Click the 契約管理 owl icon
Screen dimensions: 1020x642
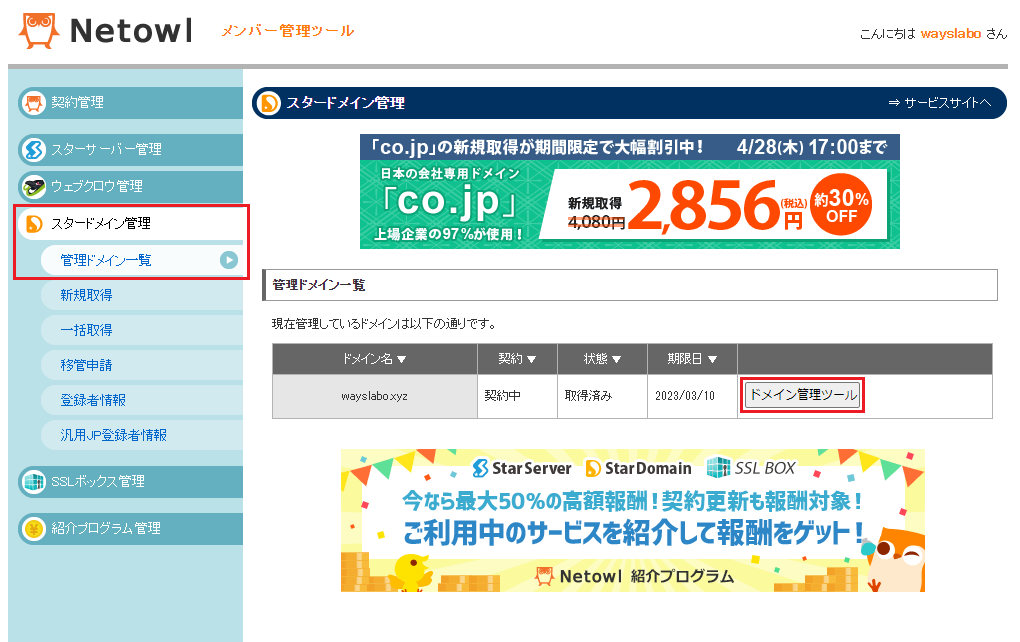point(34,103)
